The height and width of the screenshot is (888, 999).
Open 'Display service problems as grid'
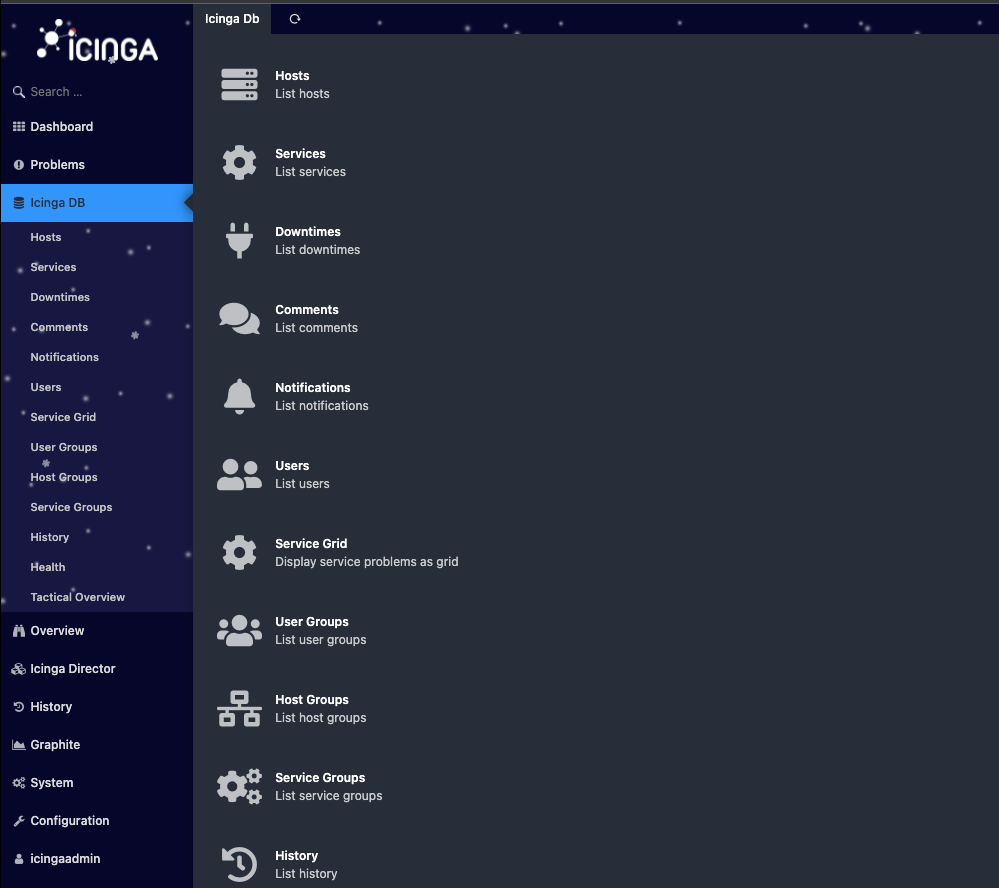point(366,562)
